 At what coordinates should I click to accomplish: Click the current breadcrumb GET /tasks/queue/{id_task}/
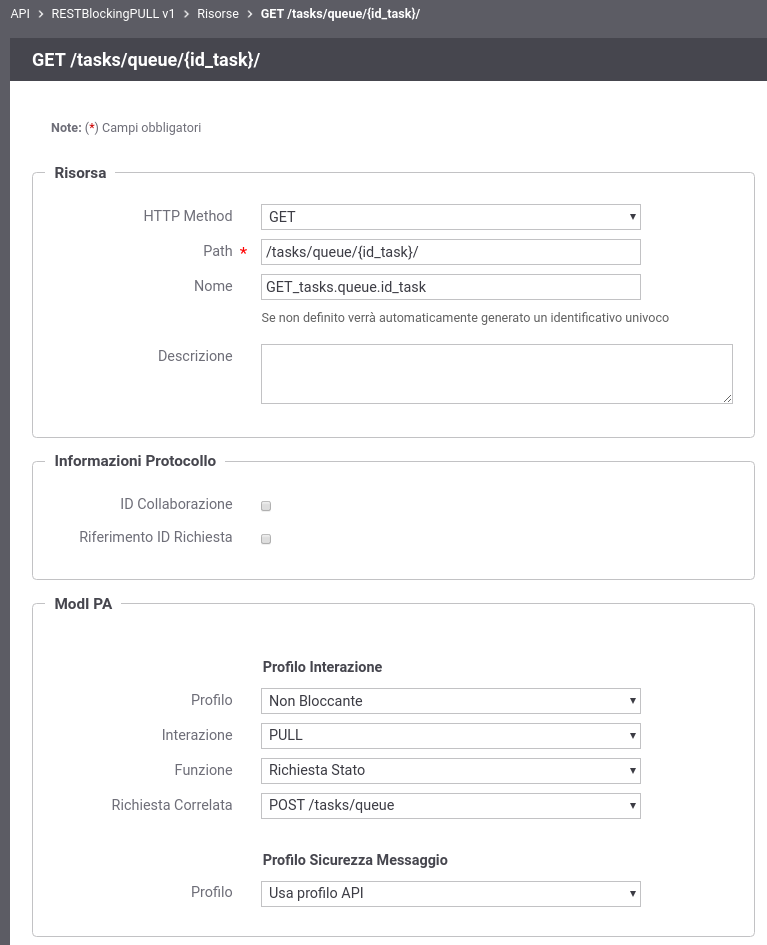click(340, 13)
